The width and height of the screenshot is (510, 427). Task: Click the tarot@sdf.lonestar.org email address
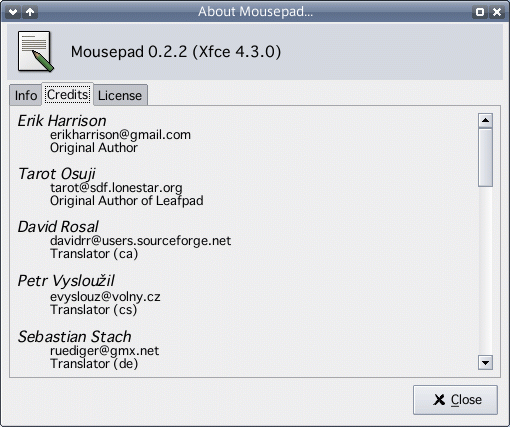(116, 188)
